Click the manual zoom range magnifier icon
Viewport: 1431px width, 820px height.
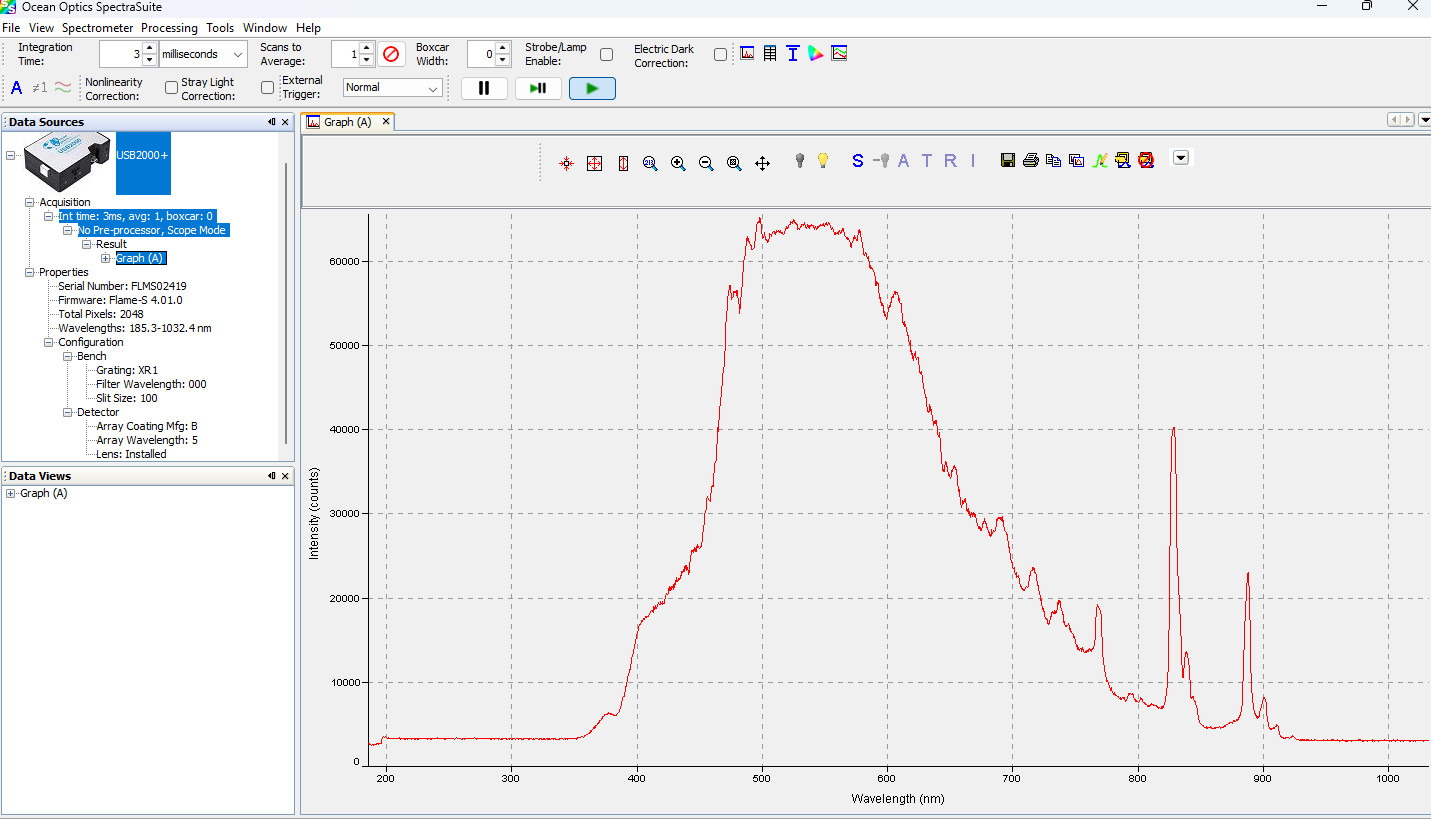pyautogui.click(x=650, y=163)
